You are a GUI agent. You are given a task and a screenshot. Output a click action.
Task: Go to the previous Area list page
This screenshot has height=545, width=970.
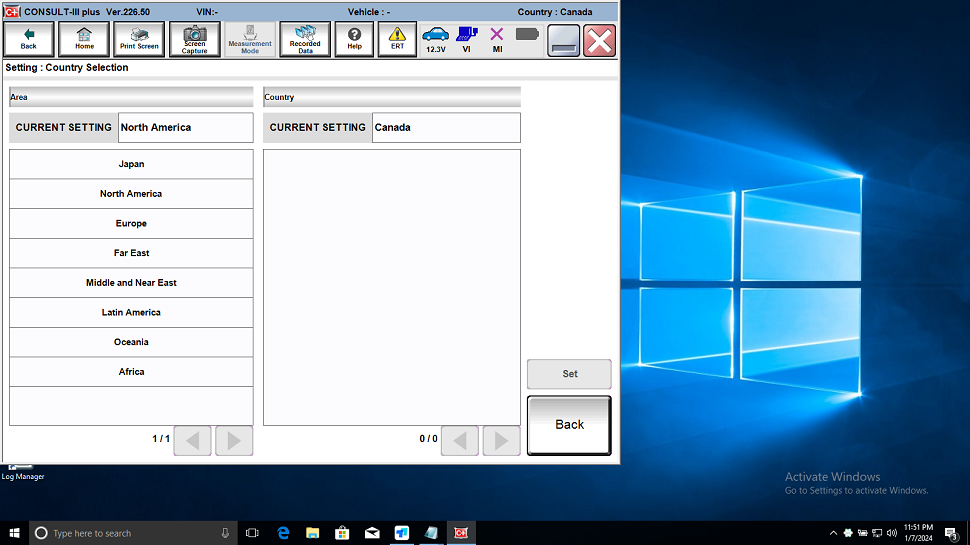192,440
